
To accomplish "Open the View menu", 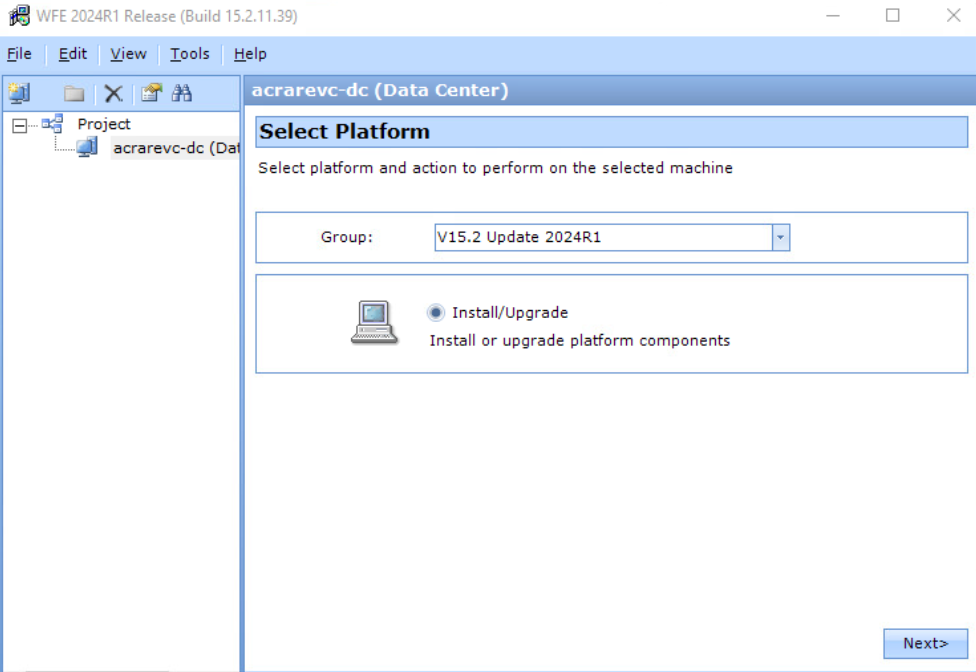I will point(128,54).
